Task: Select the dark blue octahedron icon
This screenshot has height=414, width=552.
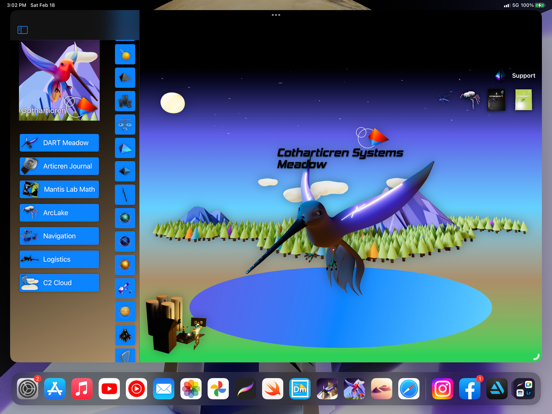Action: tap(125, 171)
